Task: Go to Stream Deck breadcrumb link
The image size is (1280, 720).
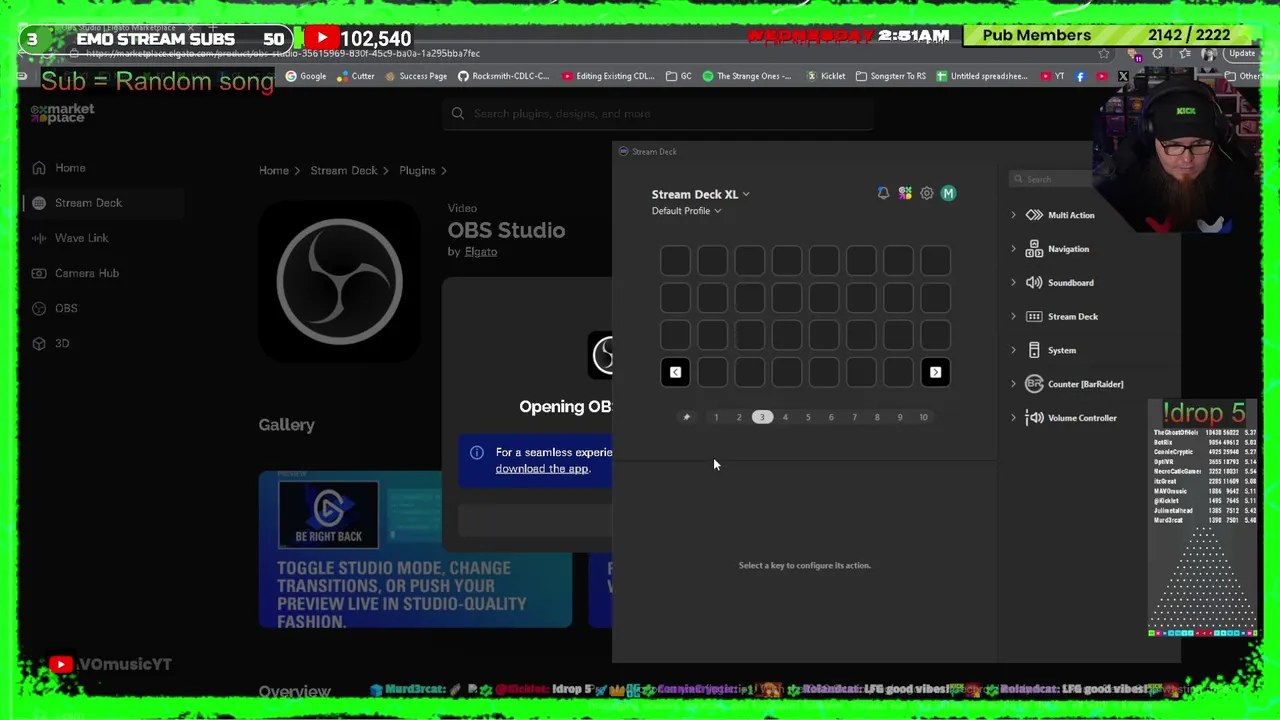Action: point(343,171)
